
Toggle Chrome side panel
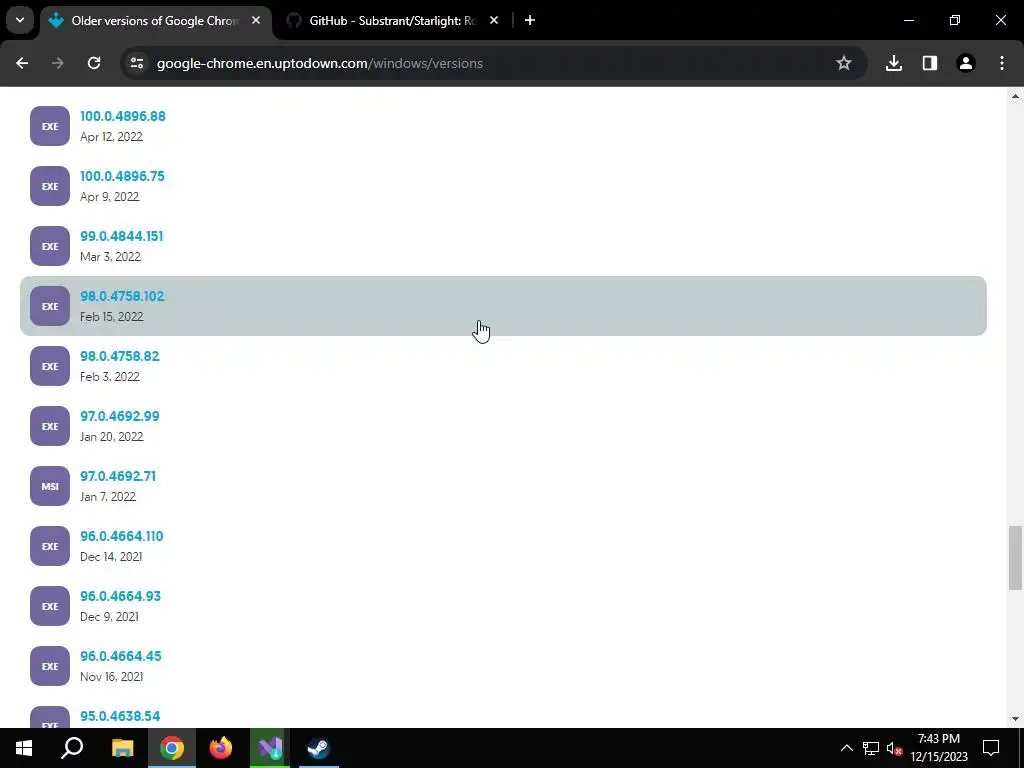pyautogui.click(x=929, y=63)
